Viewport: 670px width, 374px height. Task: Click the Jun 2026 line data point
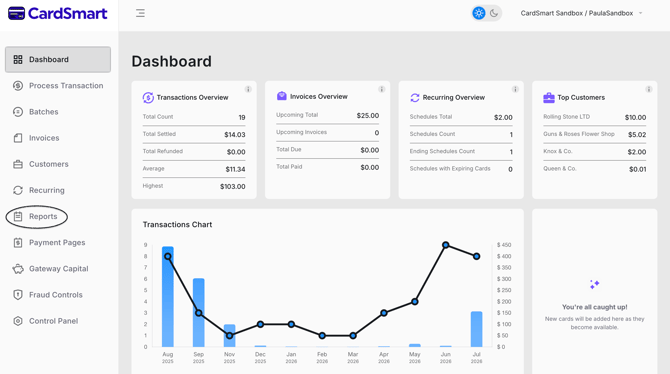446,245
